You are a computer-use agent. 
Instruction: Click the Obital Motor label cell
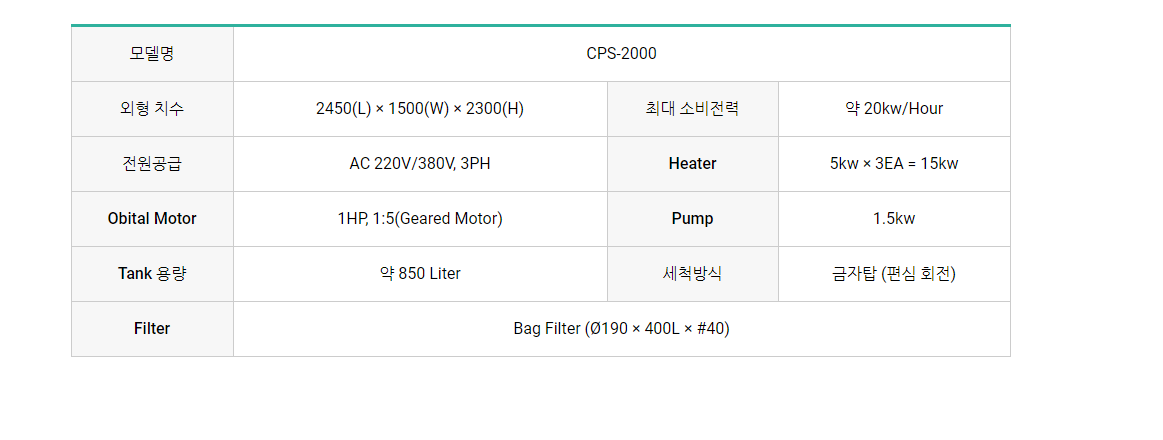click(152, 219)
